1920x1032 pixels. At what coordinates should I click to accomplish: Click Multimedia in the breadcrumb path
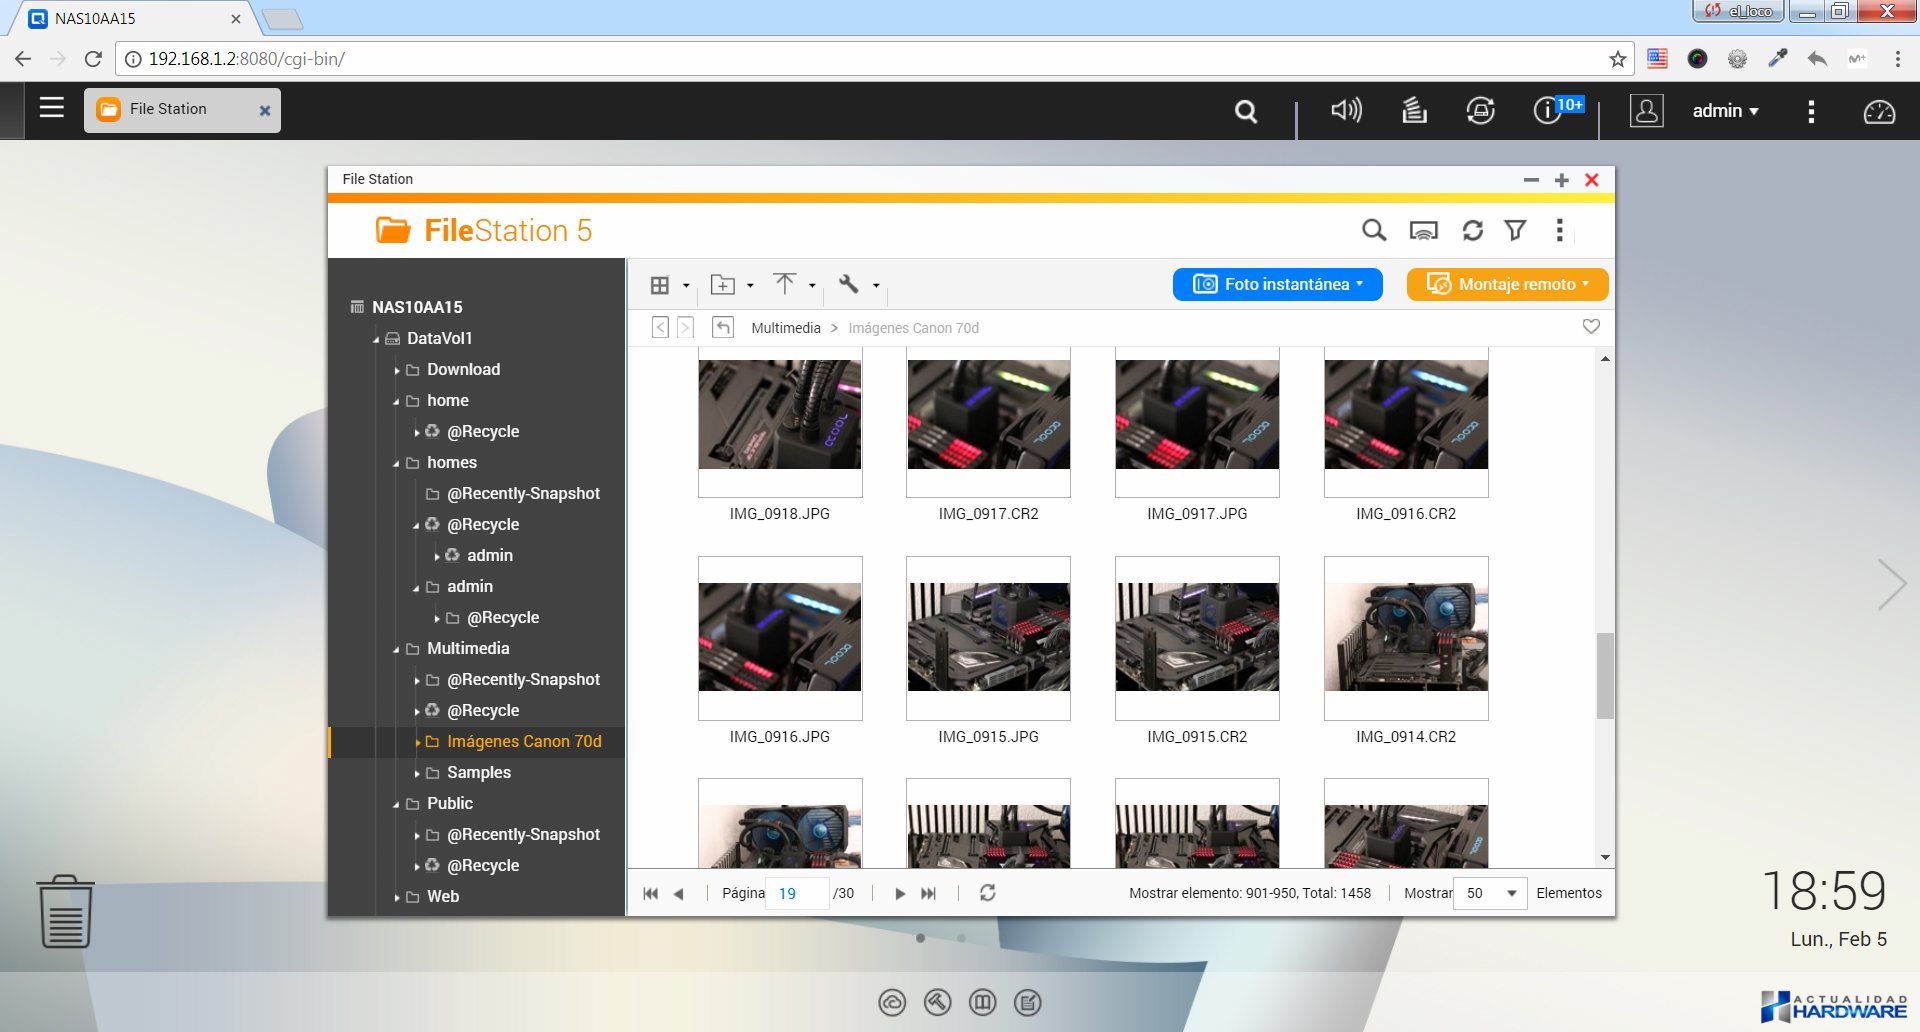785,328
